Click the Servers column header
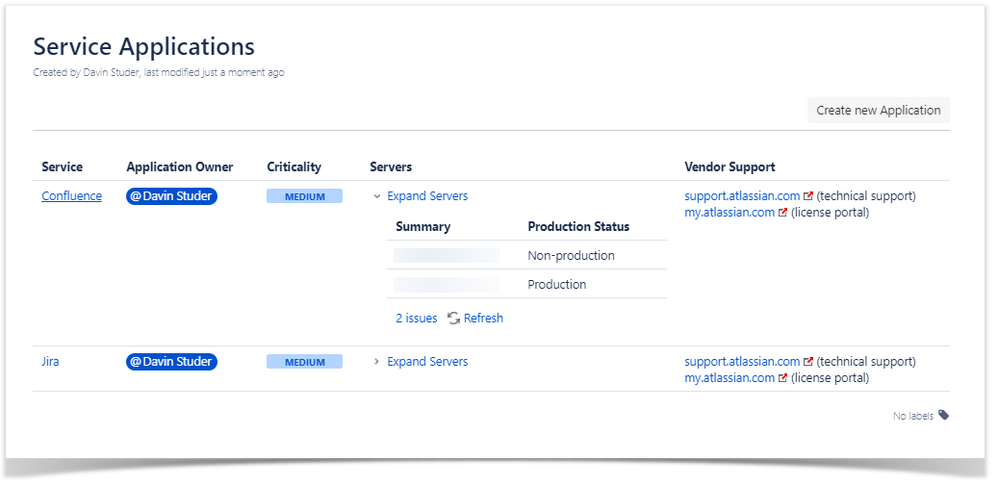This screenshot has width=998, height=486. [x=391, y=167]
